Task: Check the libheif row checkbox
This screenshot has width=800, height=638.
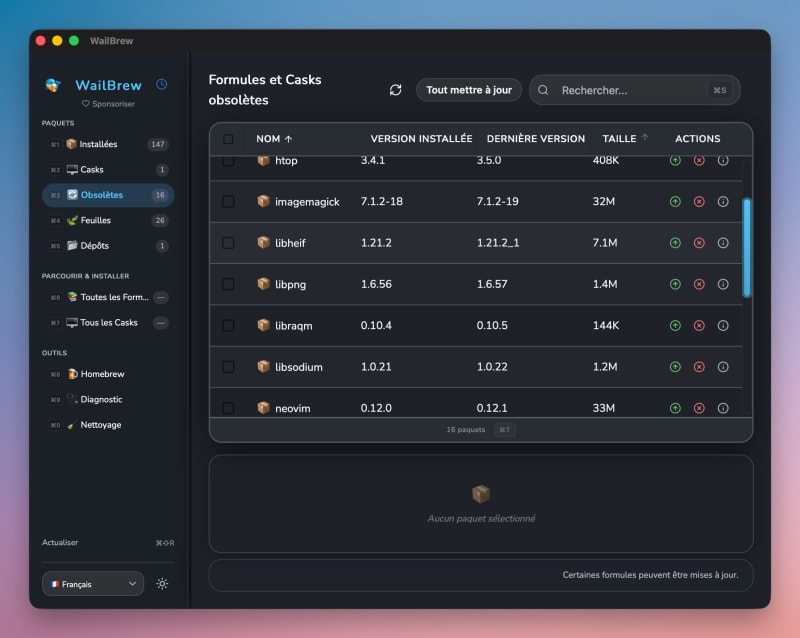Action: (x=228, y=243)
